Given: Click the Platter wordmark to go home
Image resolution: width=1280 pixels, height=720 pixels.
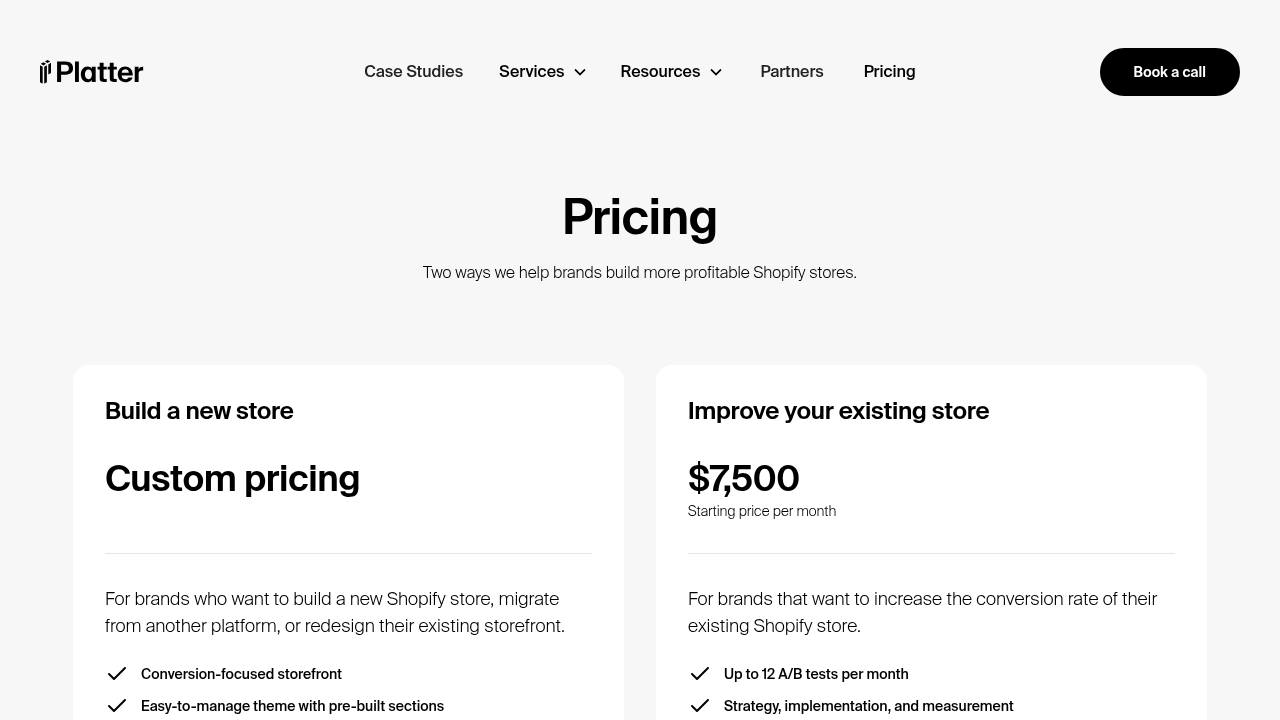Looking at the screenshot, I should pos(99,72).
